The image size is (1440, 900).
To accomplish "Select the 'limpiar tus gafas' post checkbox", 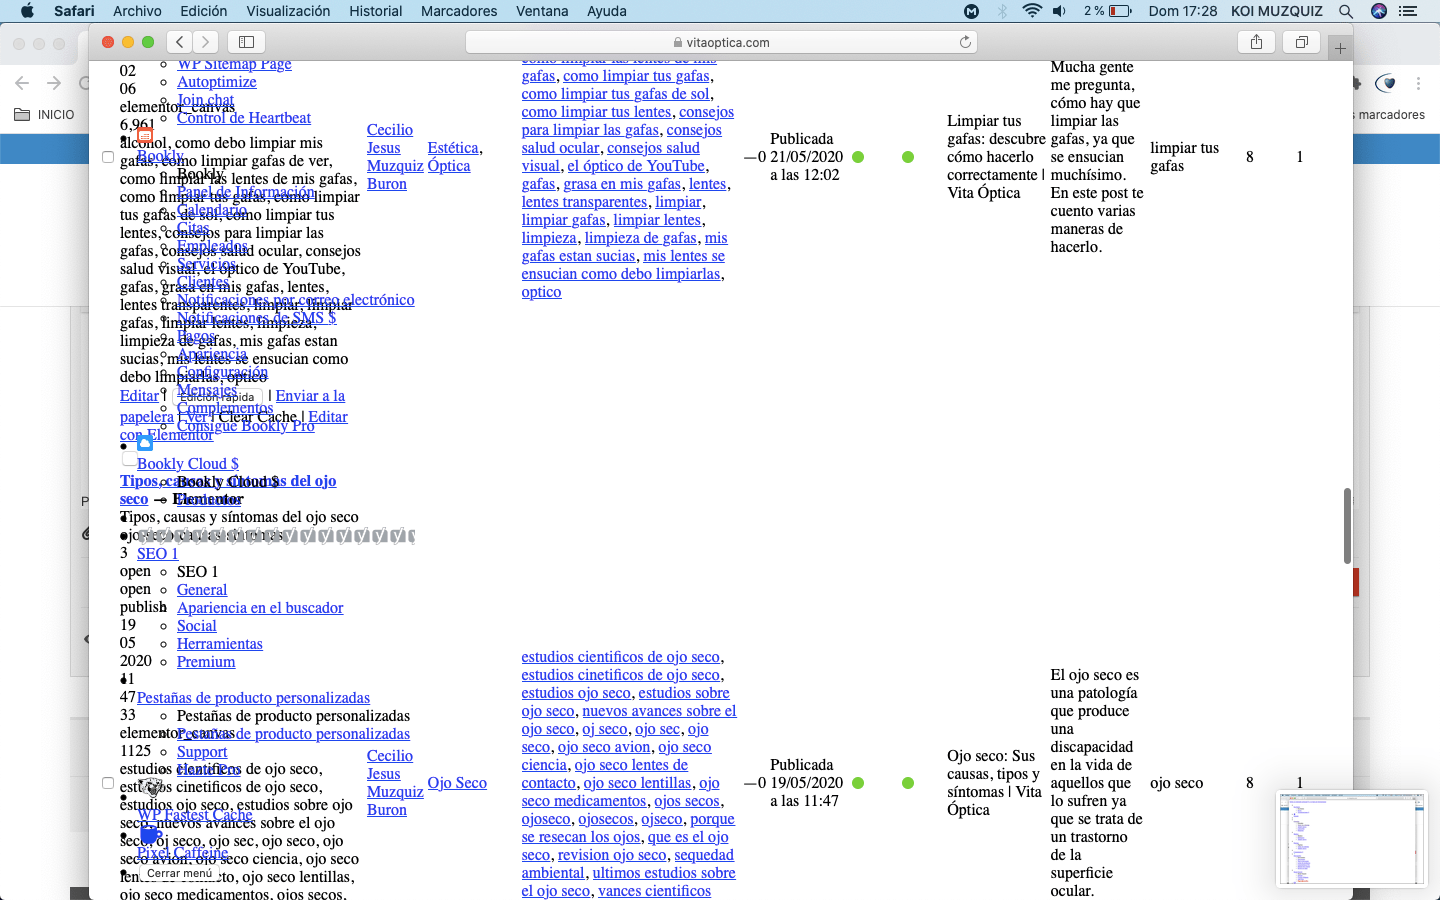I will pos(108,157).
